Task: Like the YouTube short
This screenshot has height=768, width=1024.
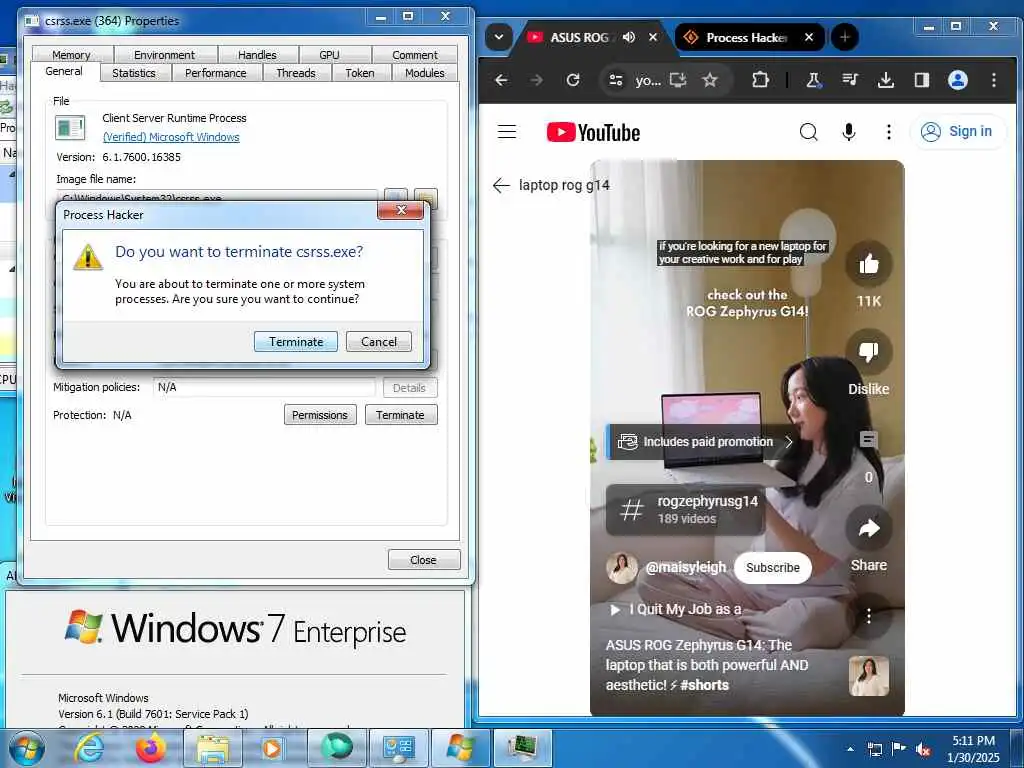Action: click(x=869, y=264)
